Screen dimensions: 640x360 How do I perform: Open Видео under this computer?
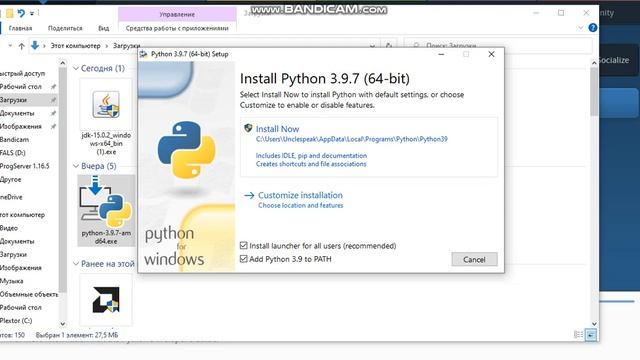click(9, 228)
